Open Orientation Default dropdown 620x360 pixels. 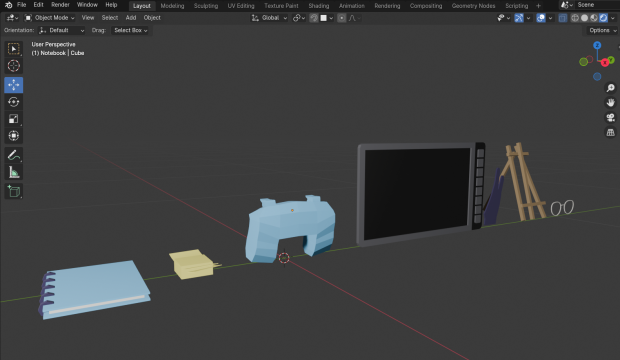62,30
